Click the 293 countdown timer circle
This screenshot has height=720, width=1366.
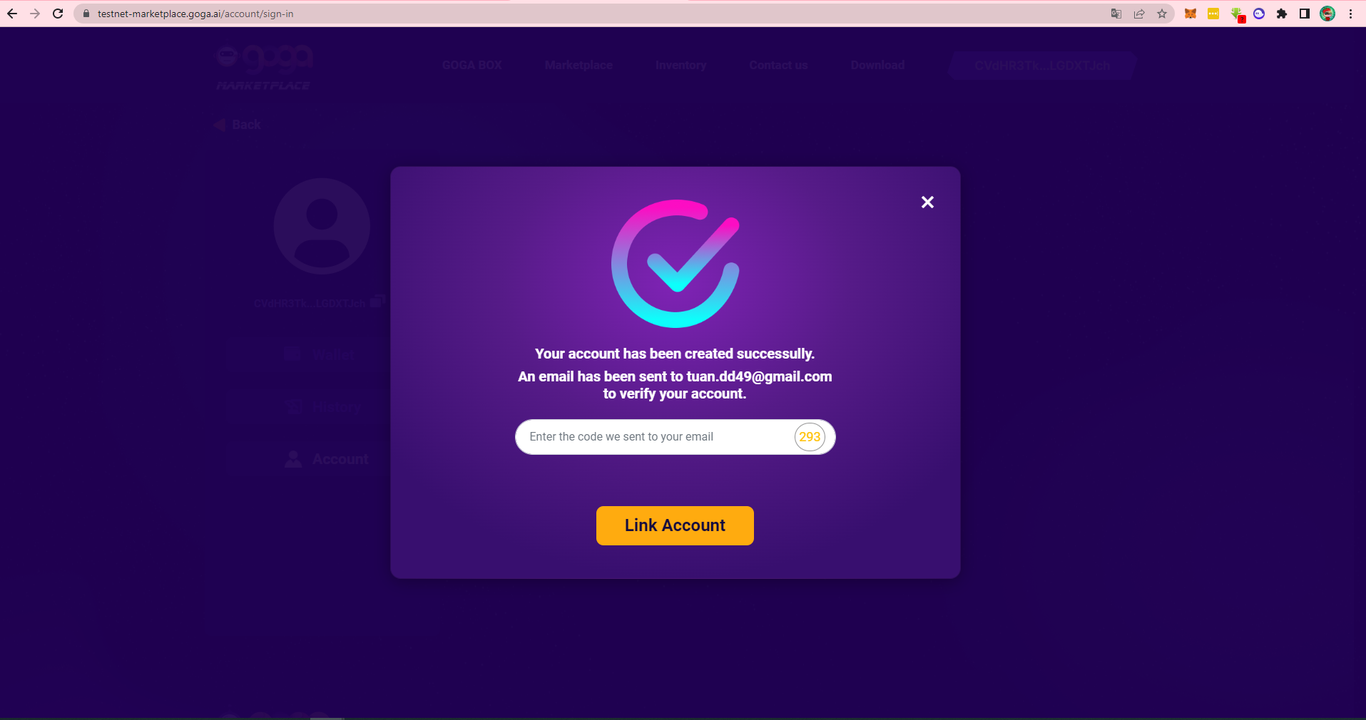(x=810, y=437)
